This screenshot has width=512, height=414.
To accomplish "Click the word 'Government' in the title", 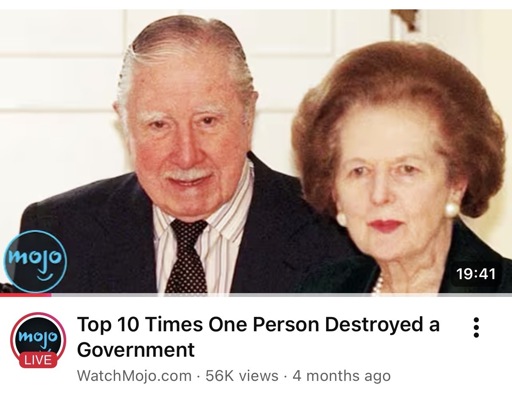I will coord(136,350).
